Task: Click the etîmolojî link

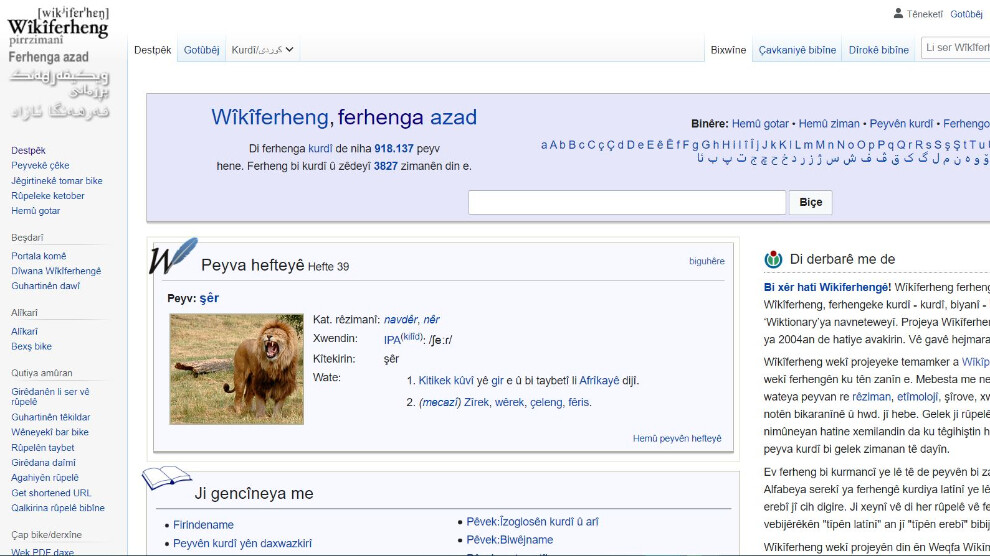Action: click(918, 397)
